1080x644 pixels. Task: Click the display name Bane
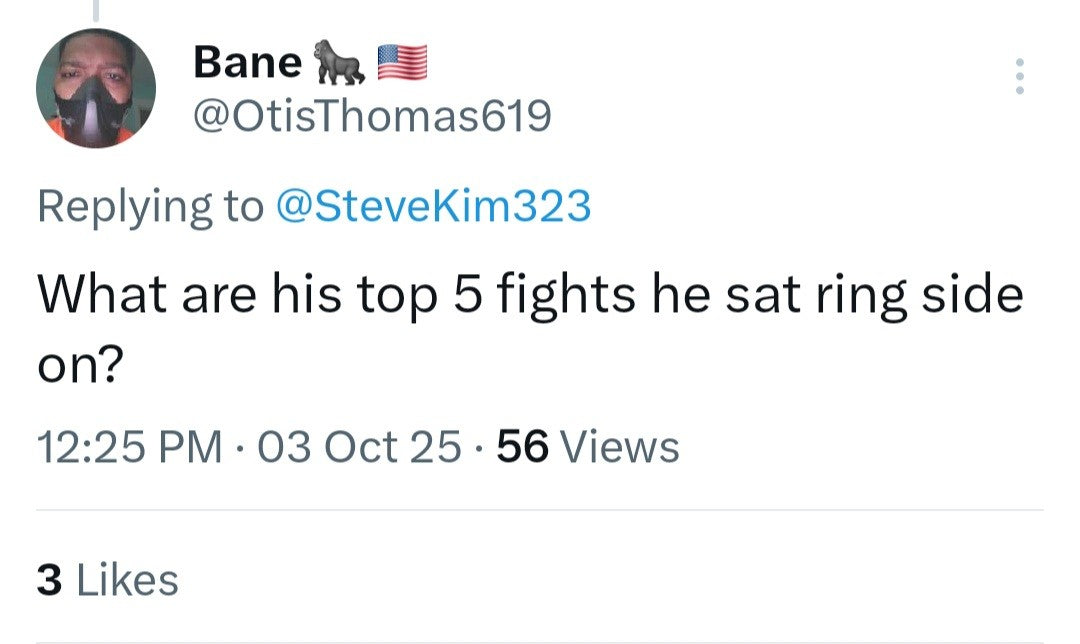pos(247,62)
